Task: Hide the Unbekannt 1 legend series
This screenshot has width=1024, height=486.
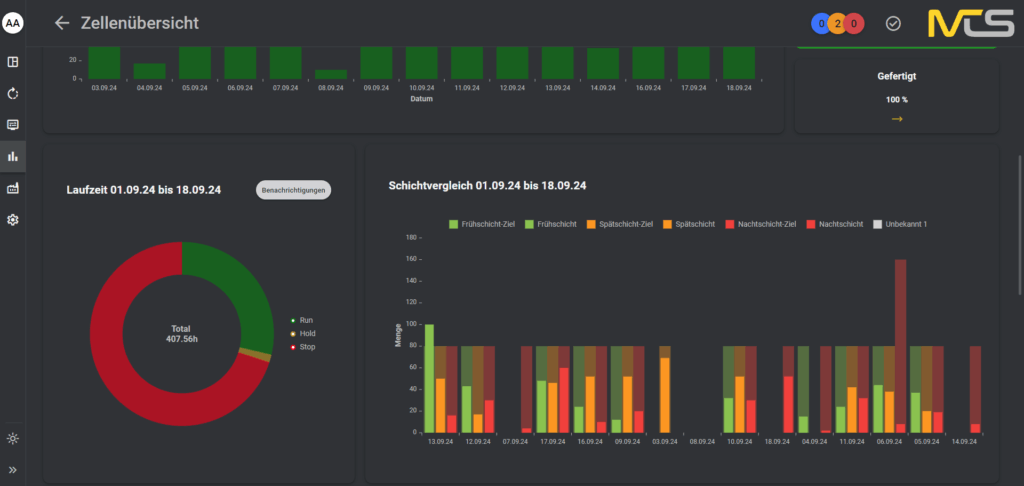Action: pyautogui.click(x=900, y=224)
